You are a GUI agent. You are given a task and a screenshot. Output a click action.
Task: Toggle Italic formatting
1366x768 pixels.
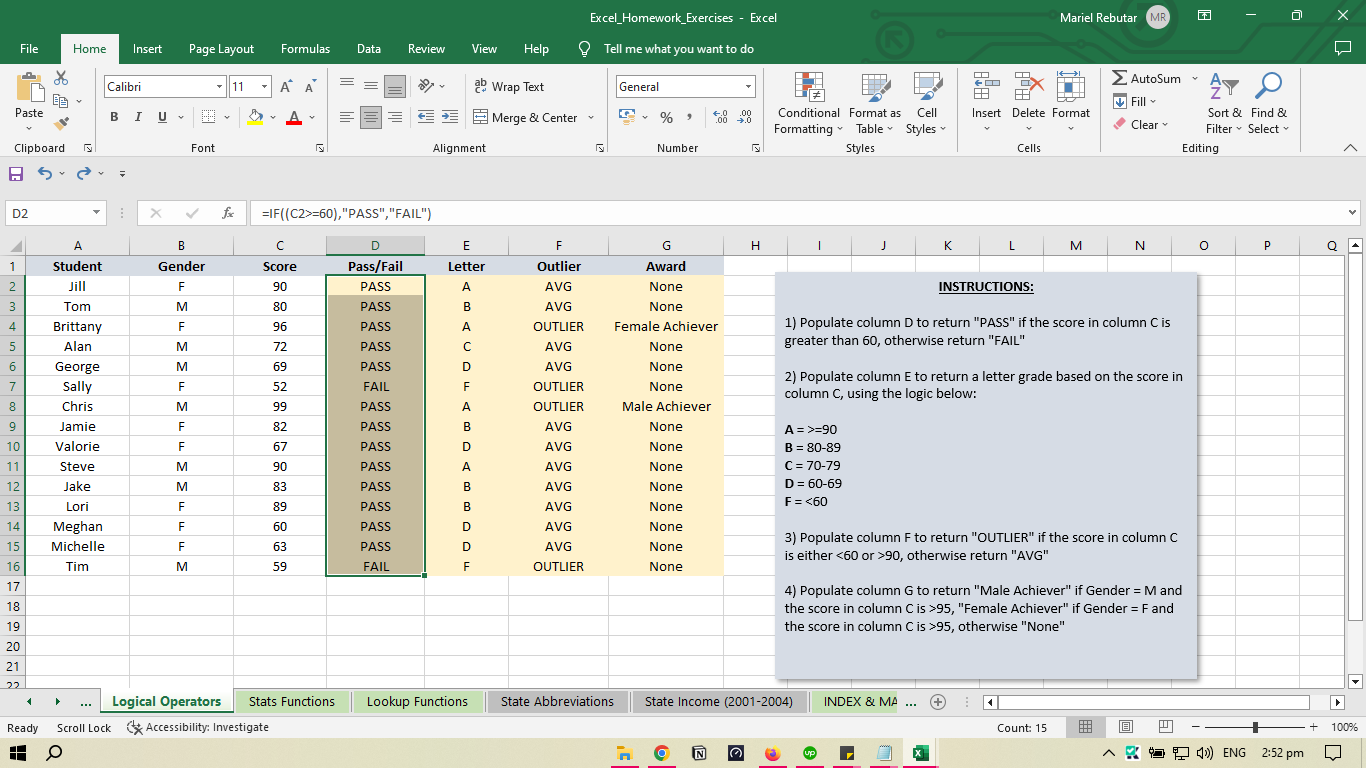coord(138,118)
